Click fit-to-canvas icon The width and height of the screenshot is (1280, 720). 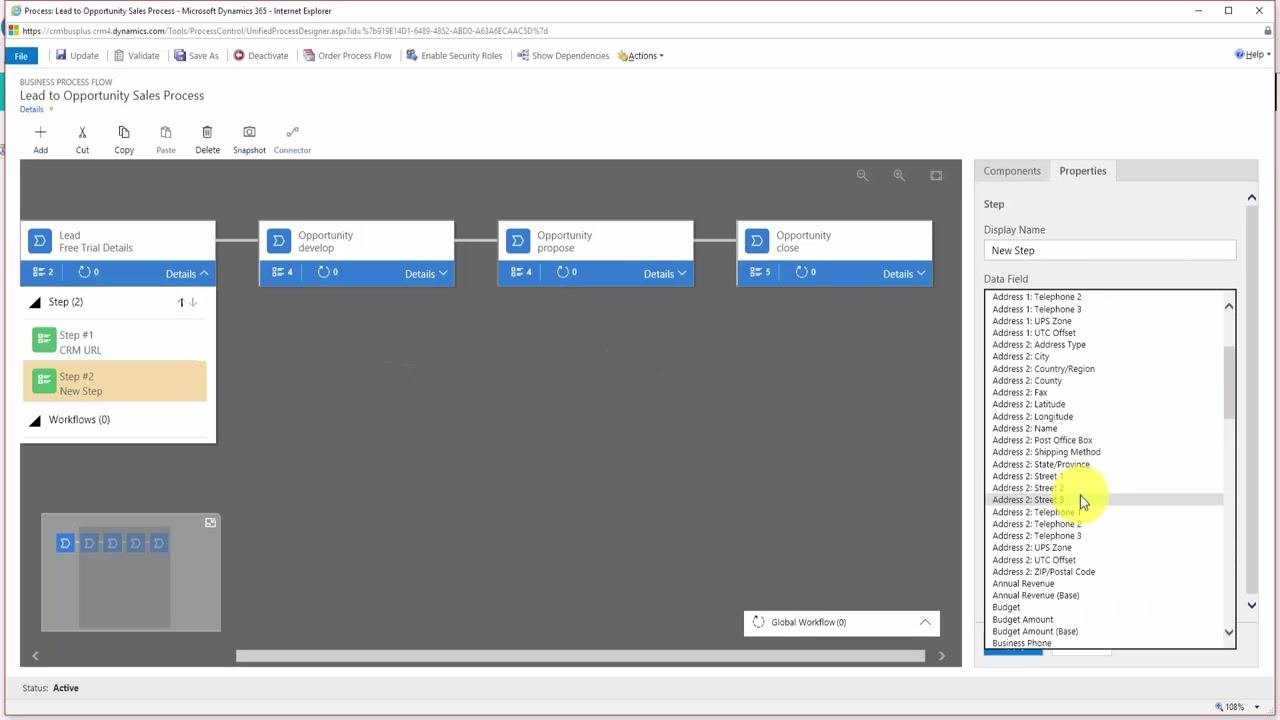pos(936,175)
